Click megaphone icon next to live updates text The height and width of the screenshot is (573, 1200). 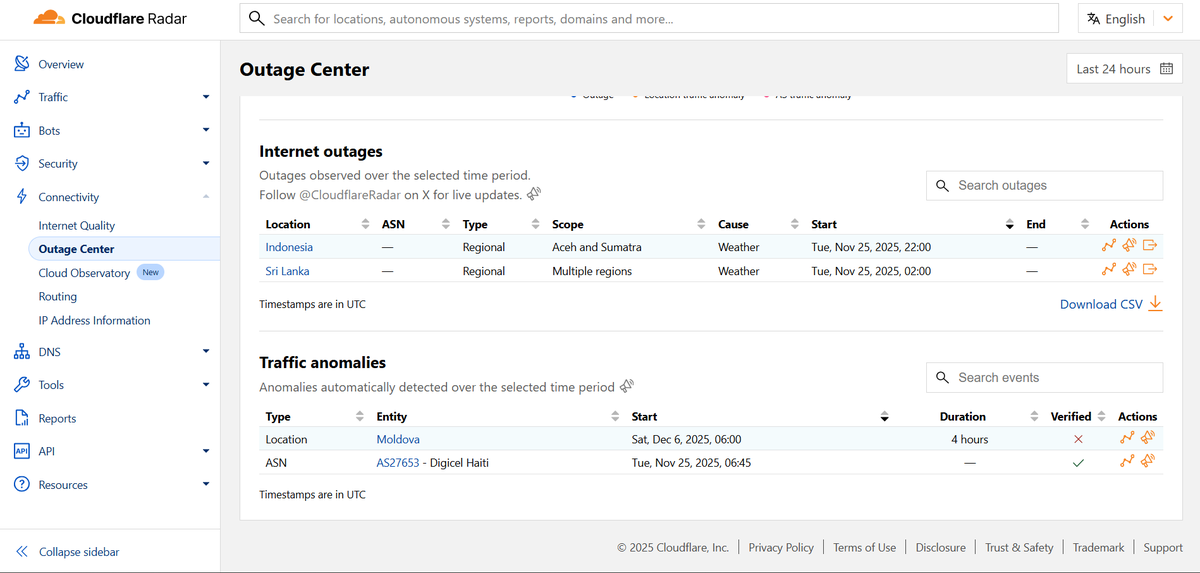[x=535, y=194]
